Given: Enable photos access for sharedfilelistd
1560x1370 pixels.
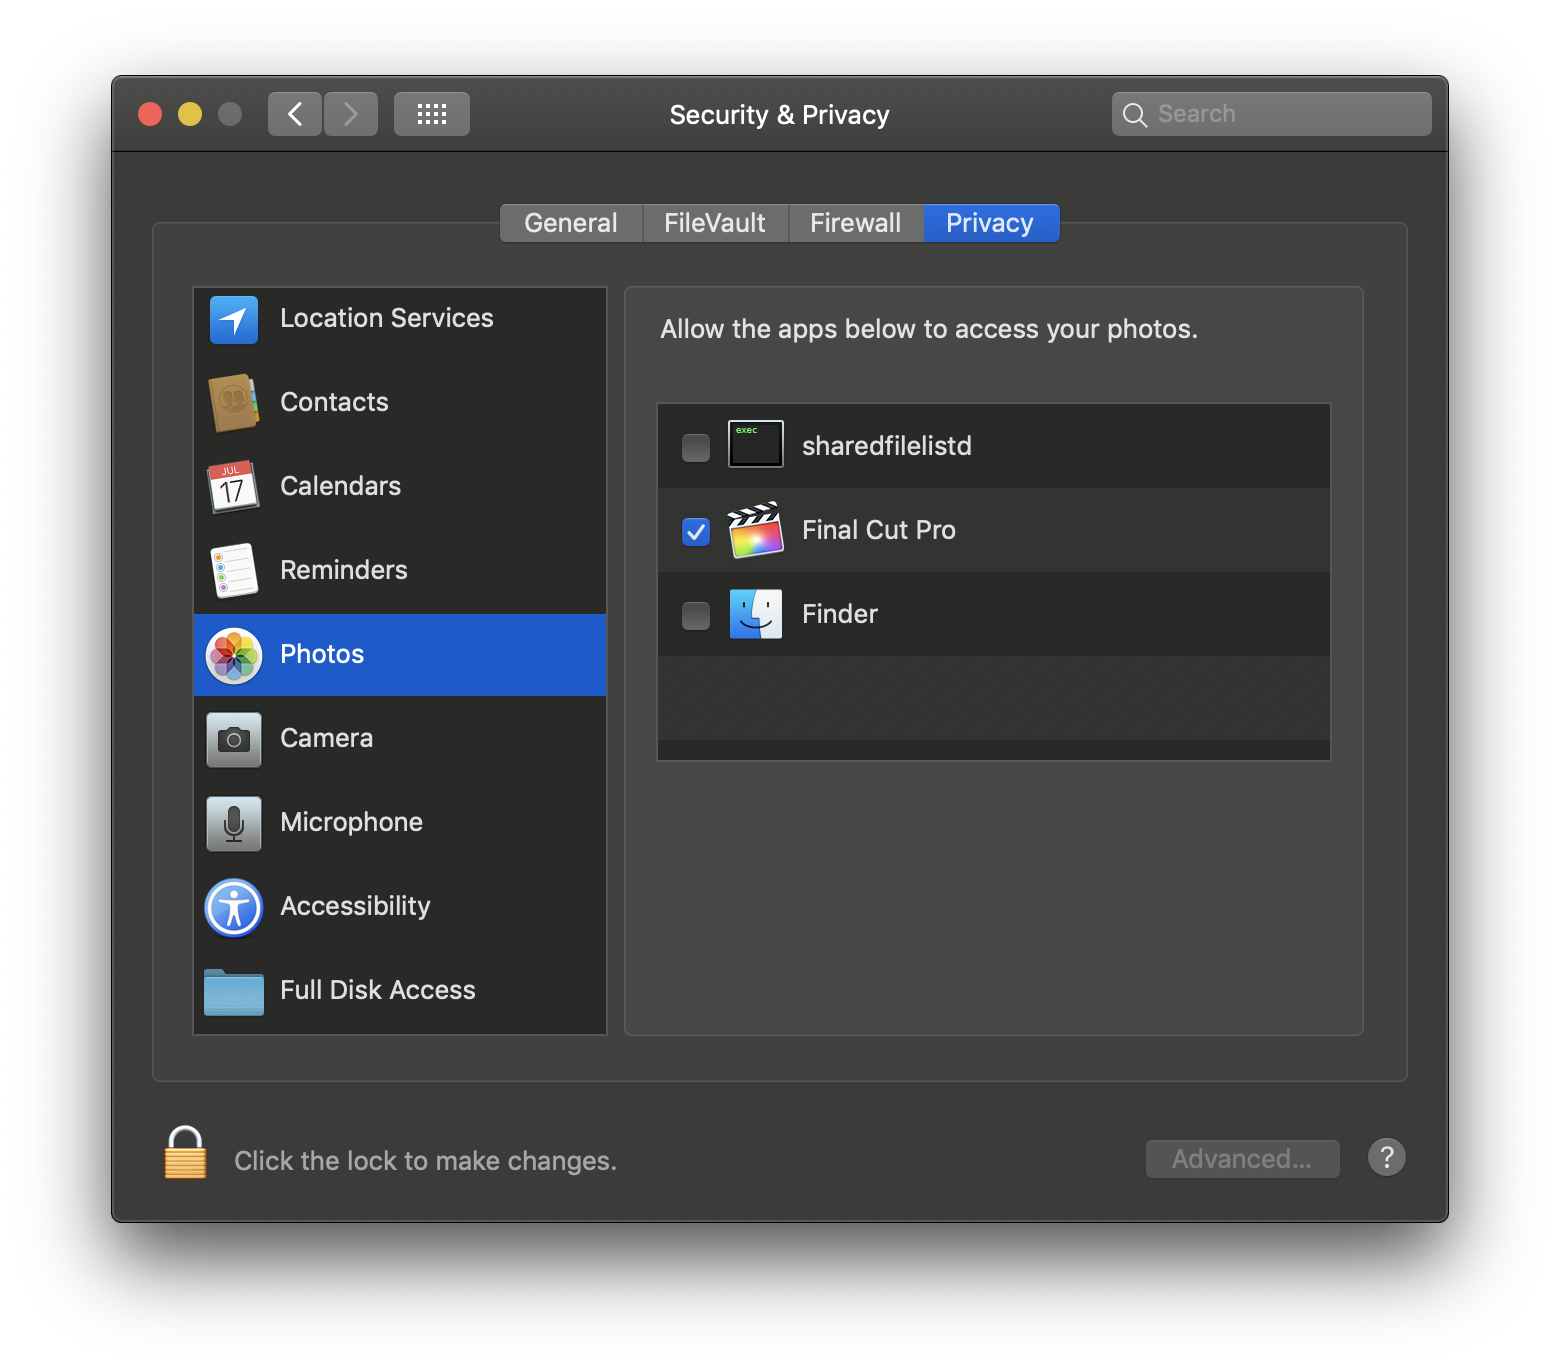Looking at the screenshot, I should click(x=696, y=447).
